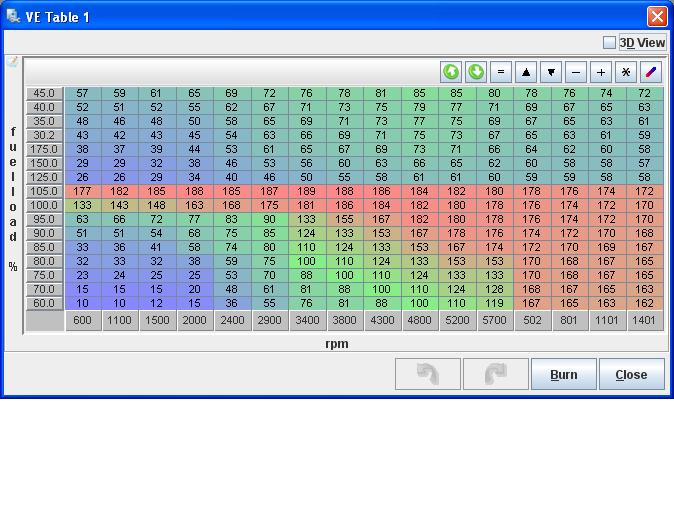Click the undo arrow button
Screen dimensions: 674x512
428,374
